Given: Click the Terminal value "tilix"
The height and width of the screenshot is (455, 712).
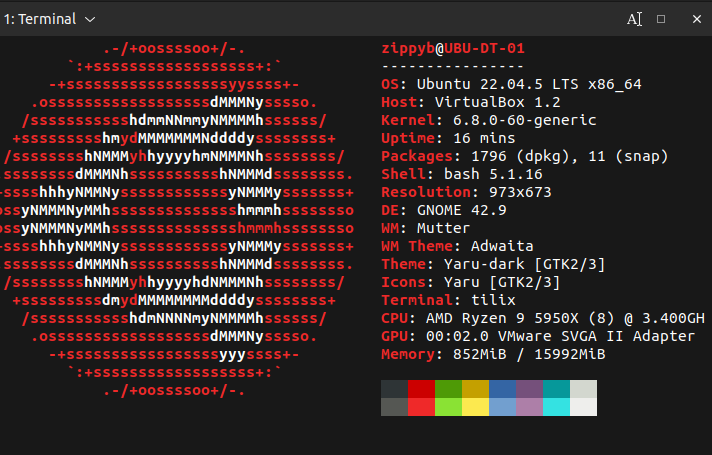Looking at the screenshot, I should click(x=493, y=300).
